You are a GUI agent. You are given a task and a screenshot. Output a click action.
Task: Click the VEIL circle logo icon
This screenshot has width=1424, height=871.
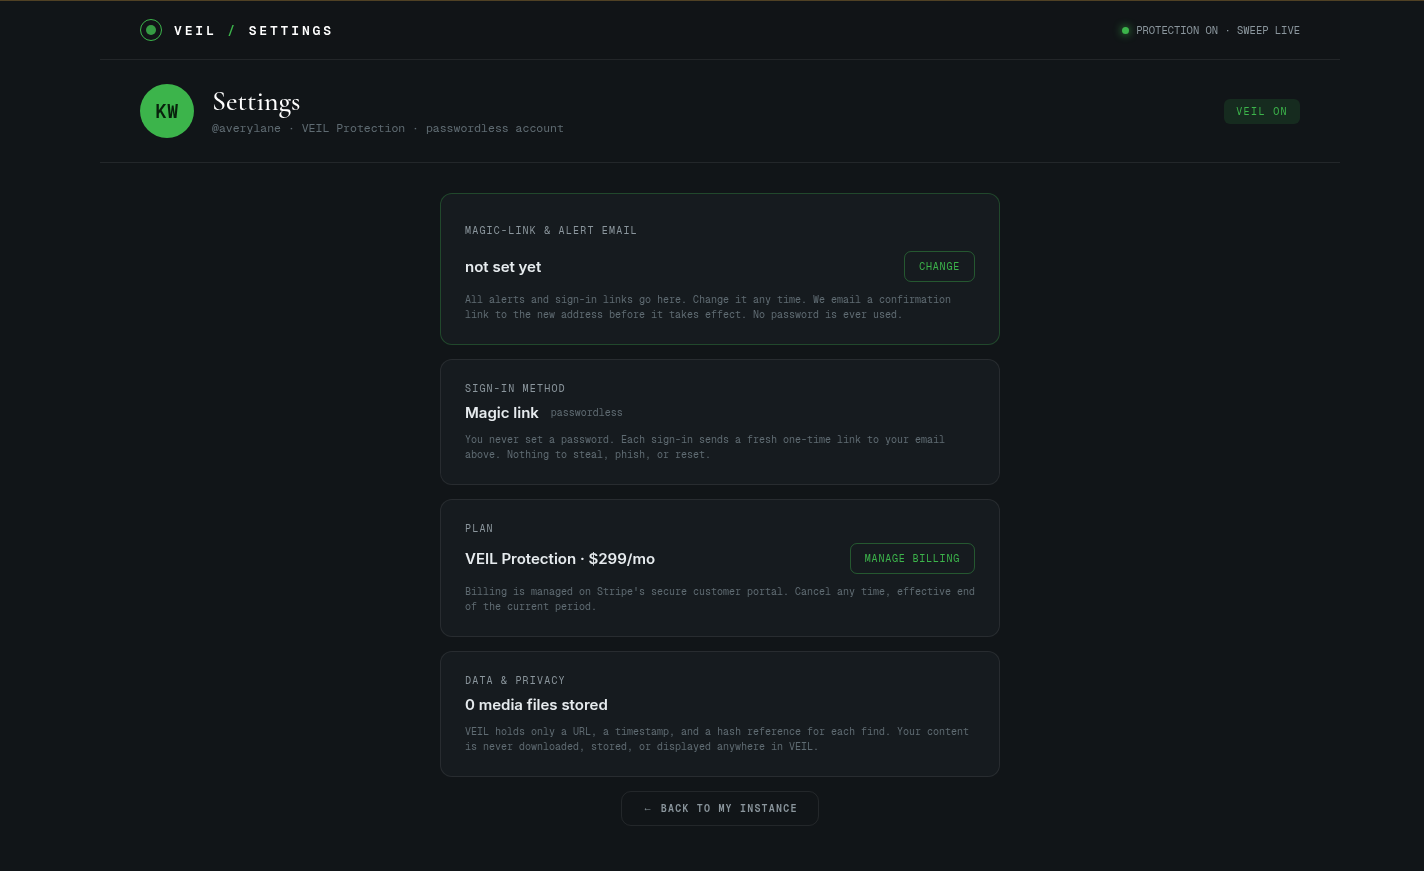point(151,30)
